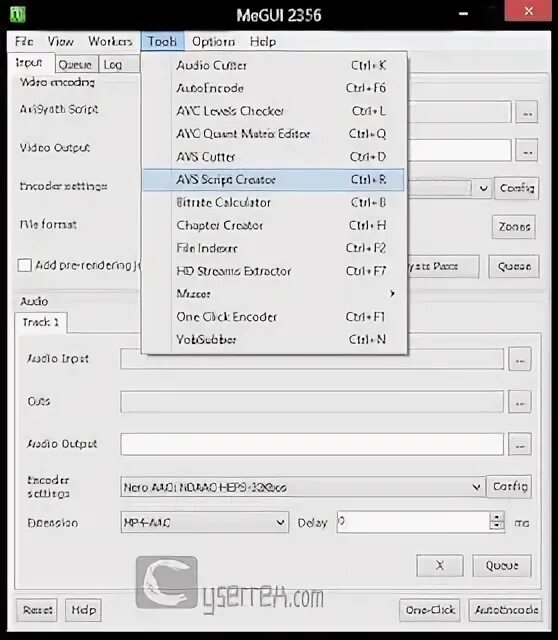Choose VobSubber menu entry

point(273,340)
